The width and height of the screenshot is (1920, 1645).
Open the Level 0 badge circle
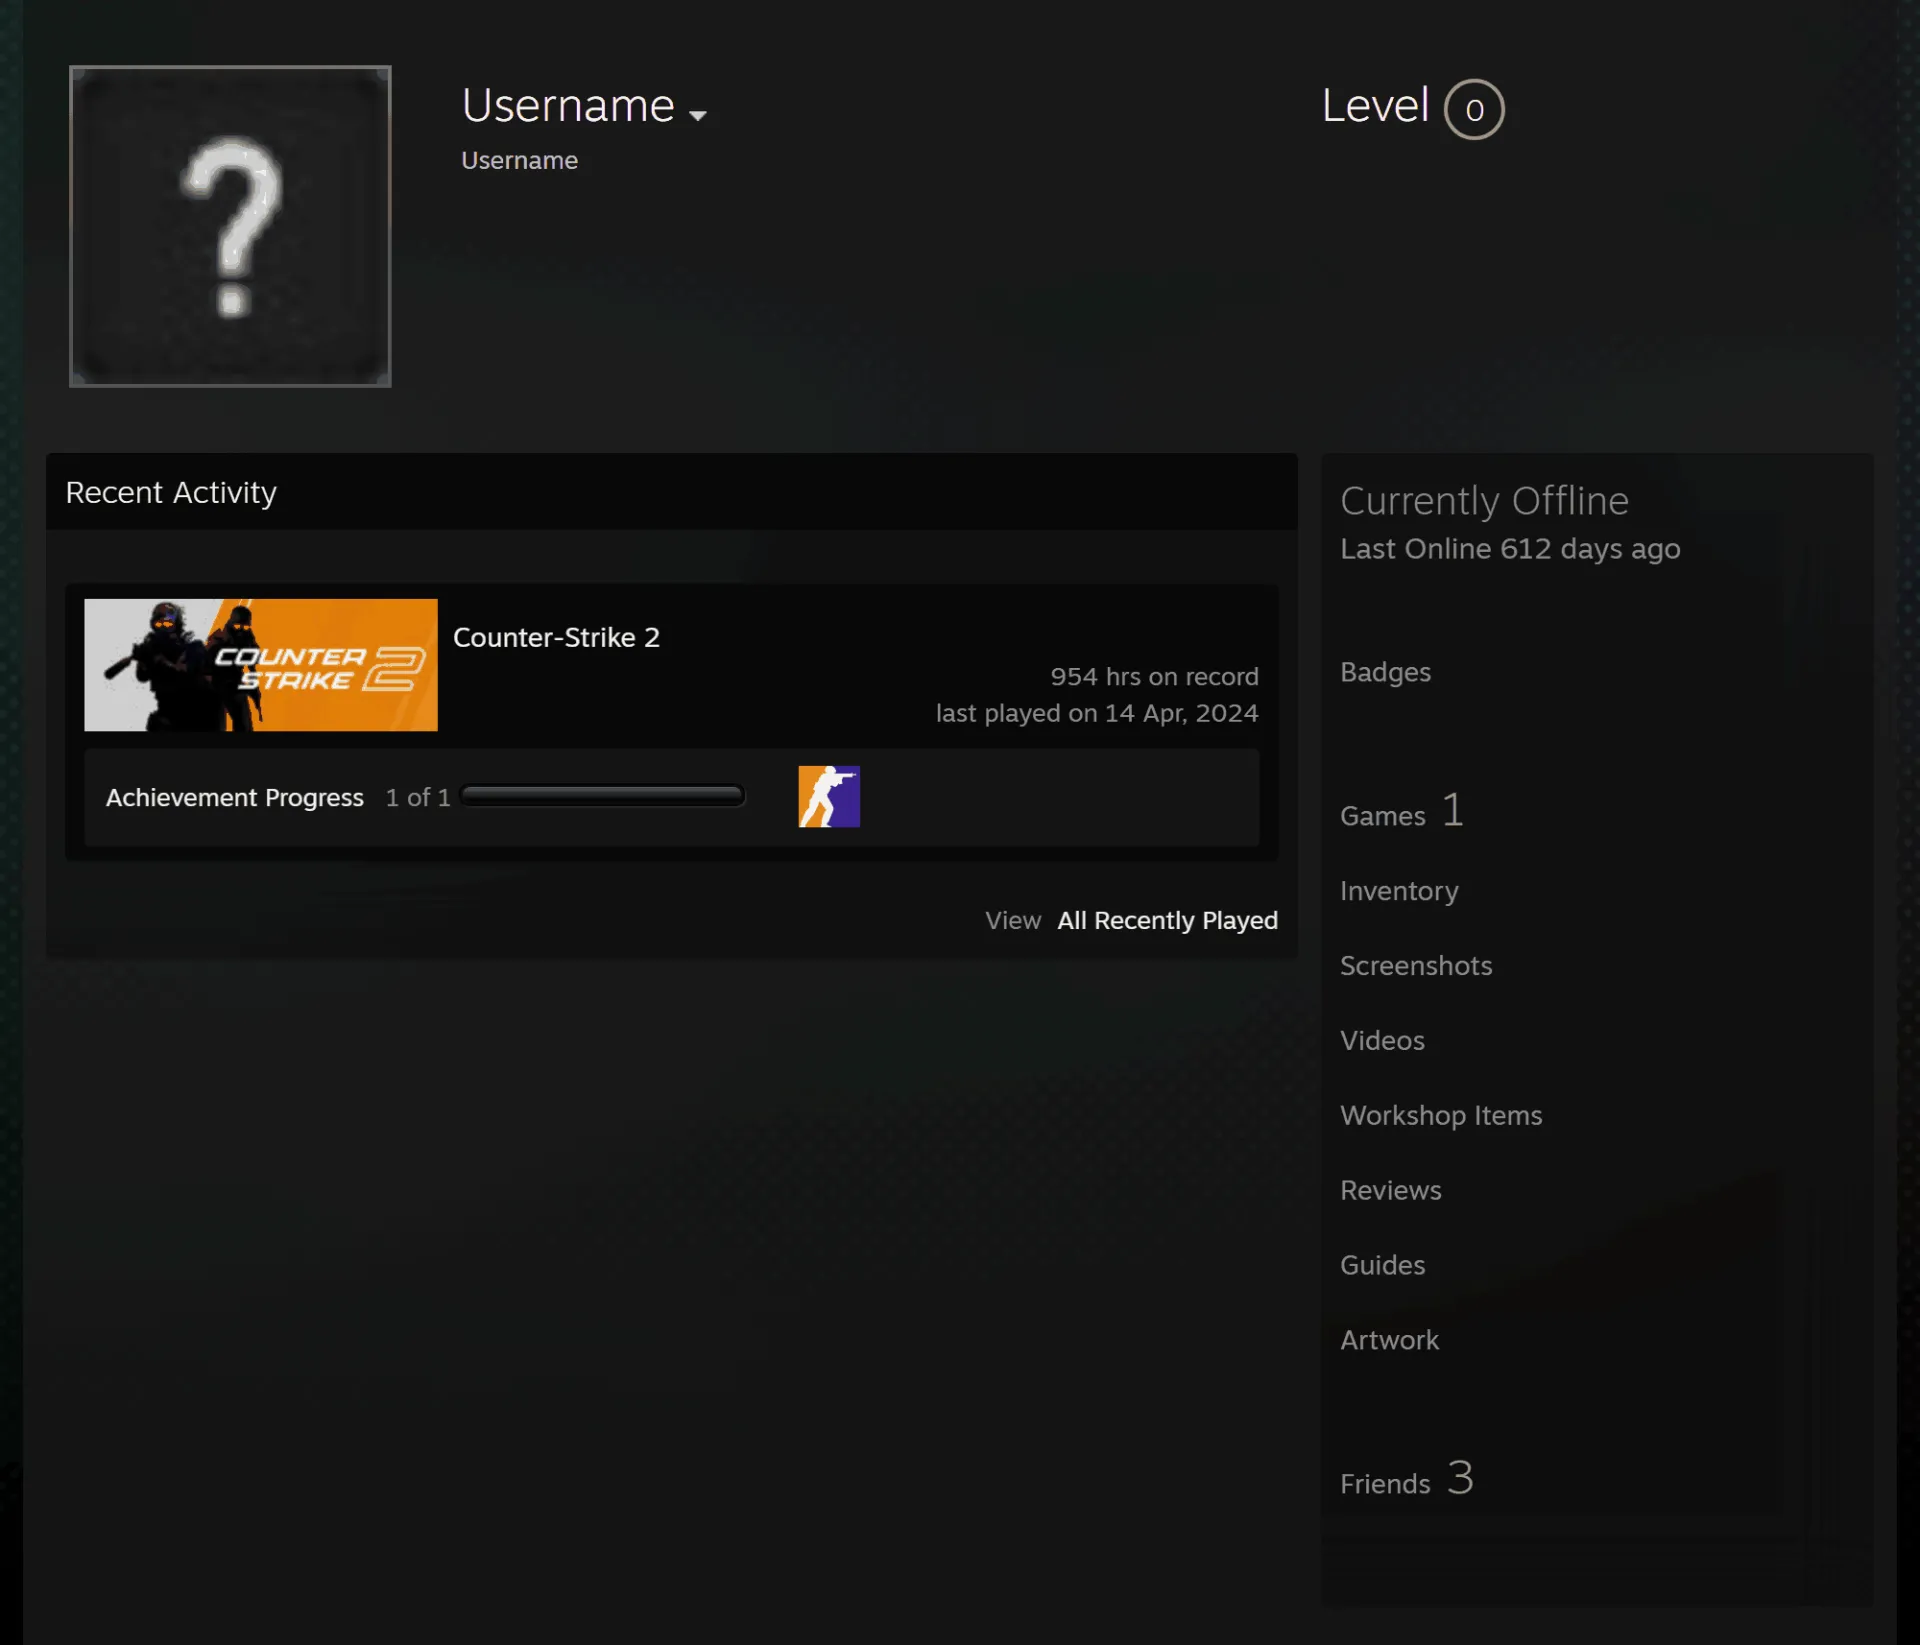click(x=1474, y=109)
